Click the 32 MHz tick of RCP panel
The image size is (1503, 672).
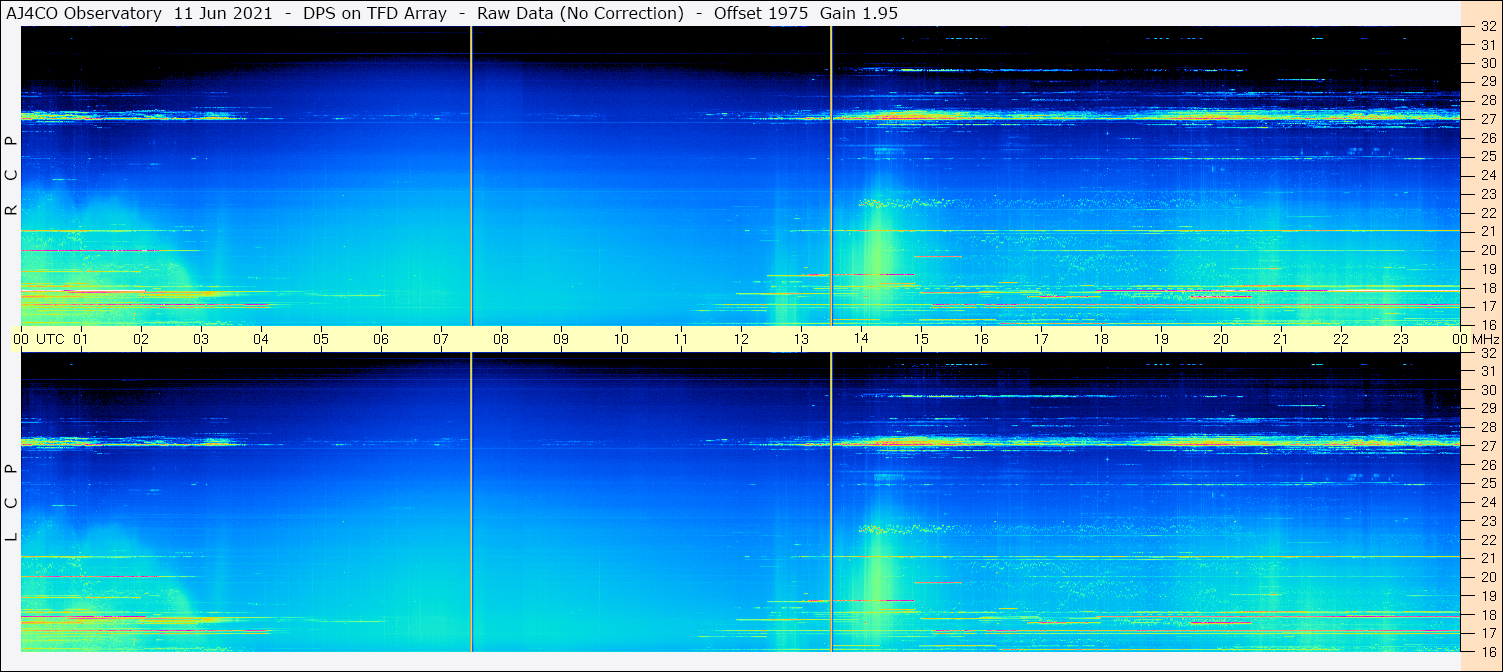(1488, 27)
